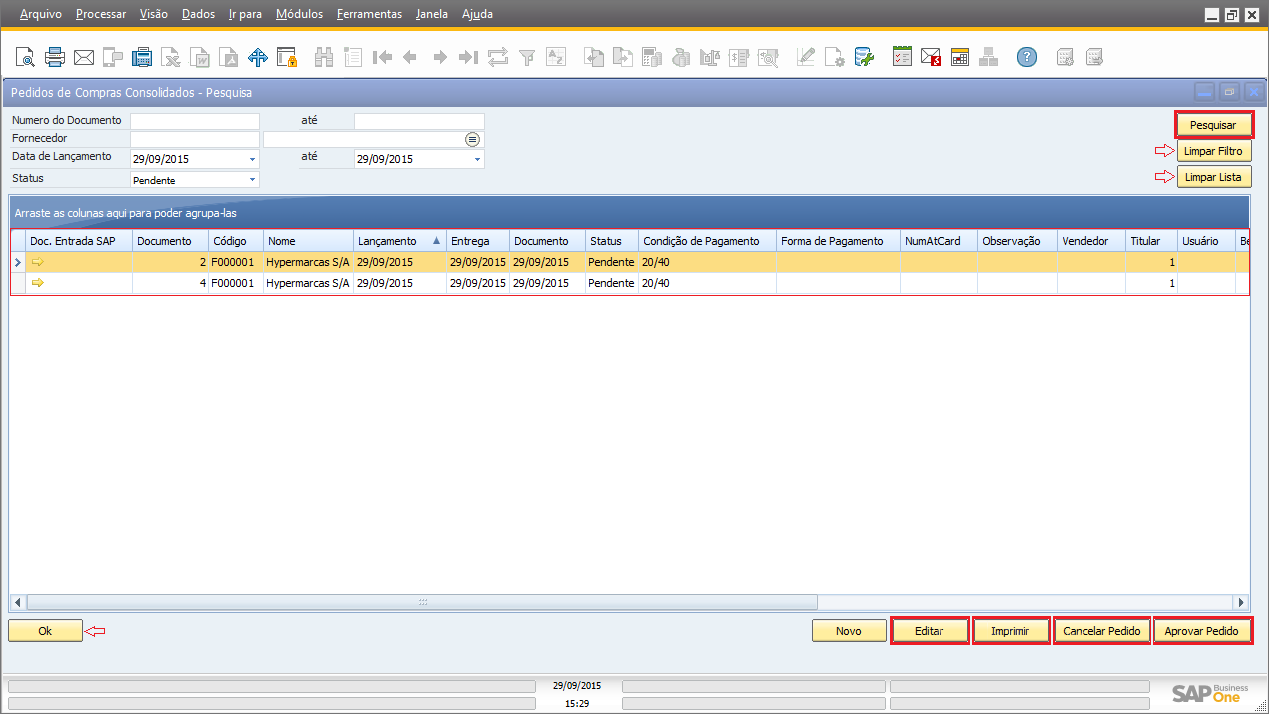The height and width of the screenshot is (714, 1269).
Task: Click the Sort A-Z toolbar icon
Action: 555,57
